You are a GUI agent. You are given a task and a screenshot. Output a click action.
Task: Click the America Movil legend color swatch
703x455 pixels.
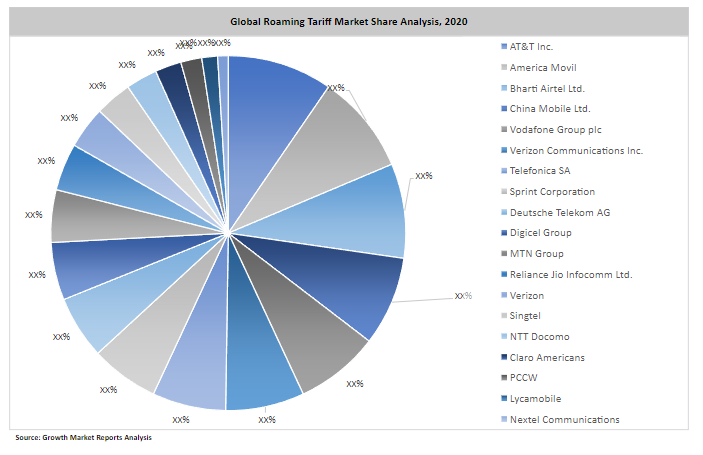point(504,67)
